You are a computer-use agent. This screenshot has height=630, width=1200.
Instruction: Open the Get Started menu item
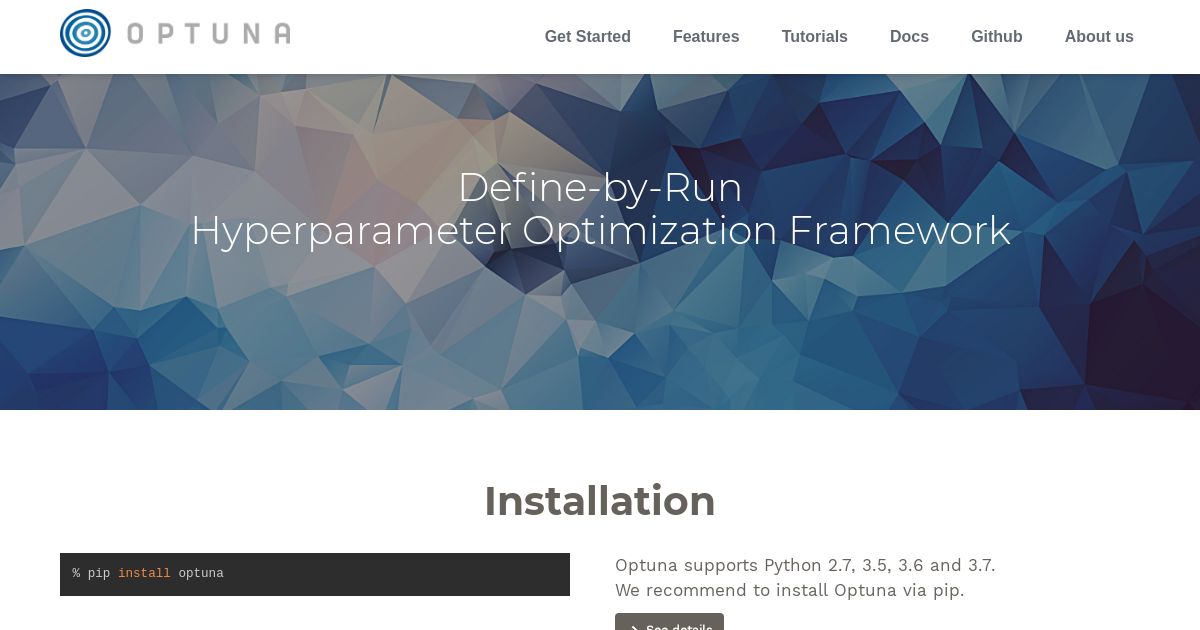(587, 37)
